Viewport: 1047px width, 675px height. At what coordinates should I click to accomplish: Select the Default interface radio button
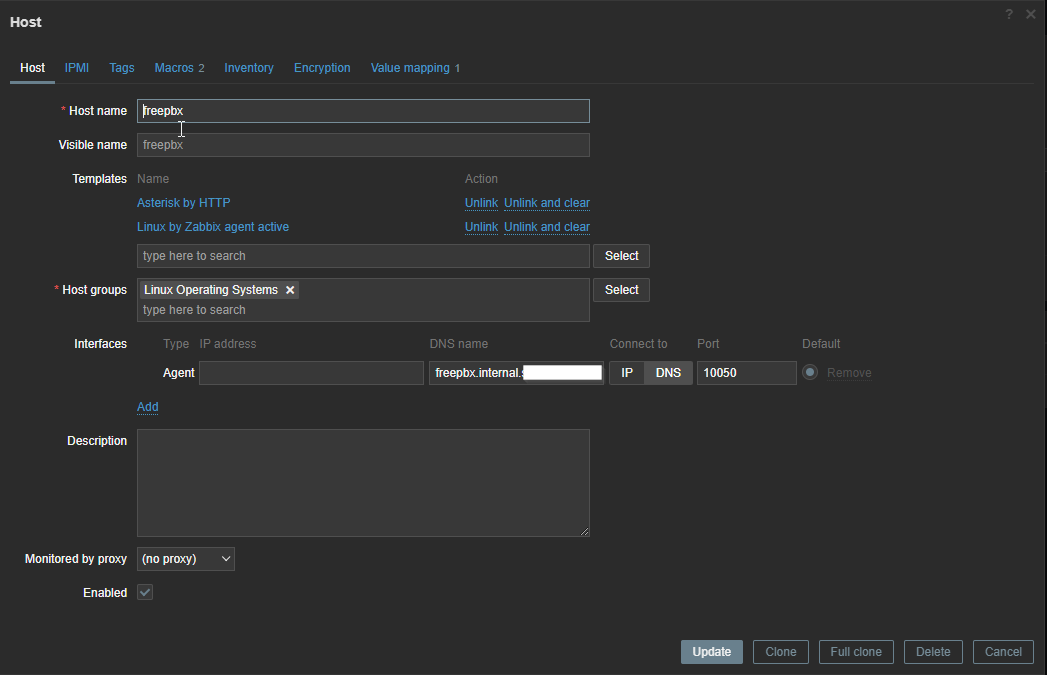[x=810, y=373]
